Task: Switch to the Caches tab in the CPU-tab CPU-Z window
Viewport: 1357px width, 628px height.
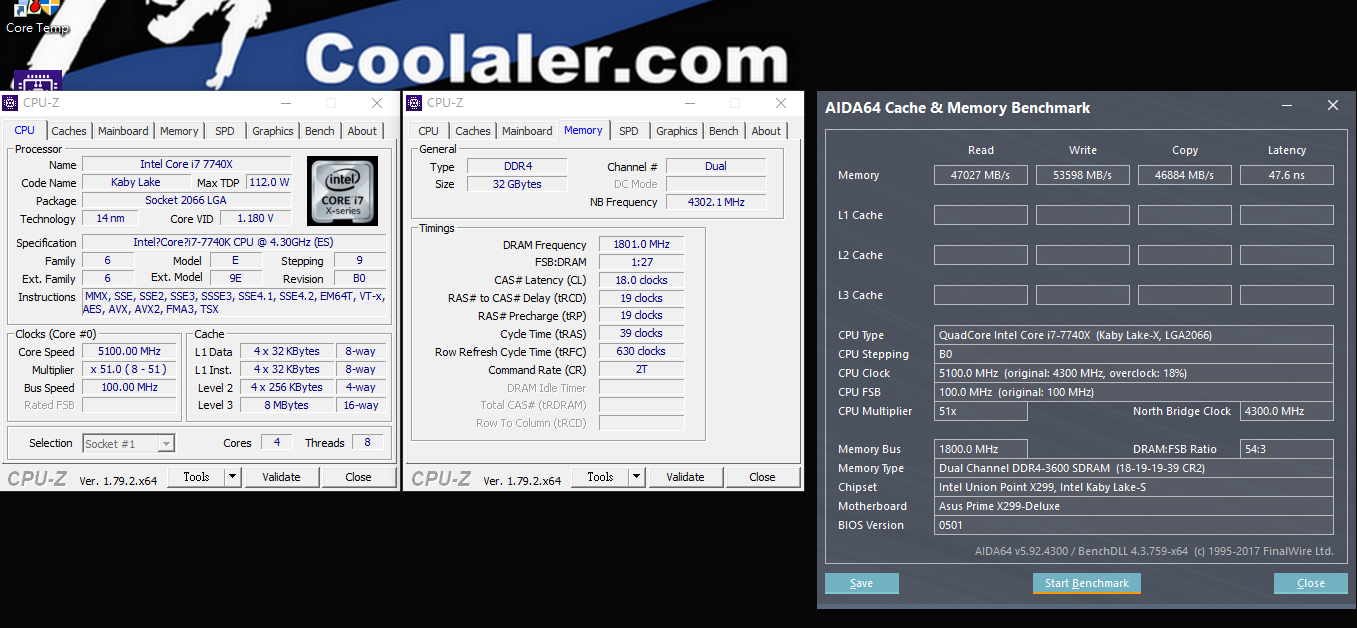Action: click(x=69, y=131)
